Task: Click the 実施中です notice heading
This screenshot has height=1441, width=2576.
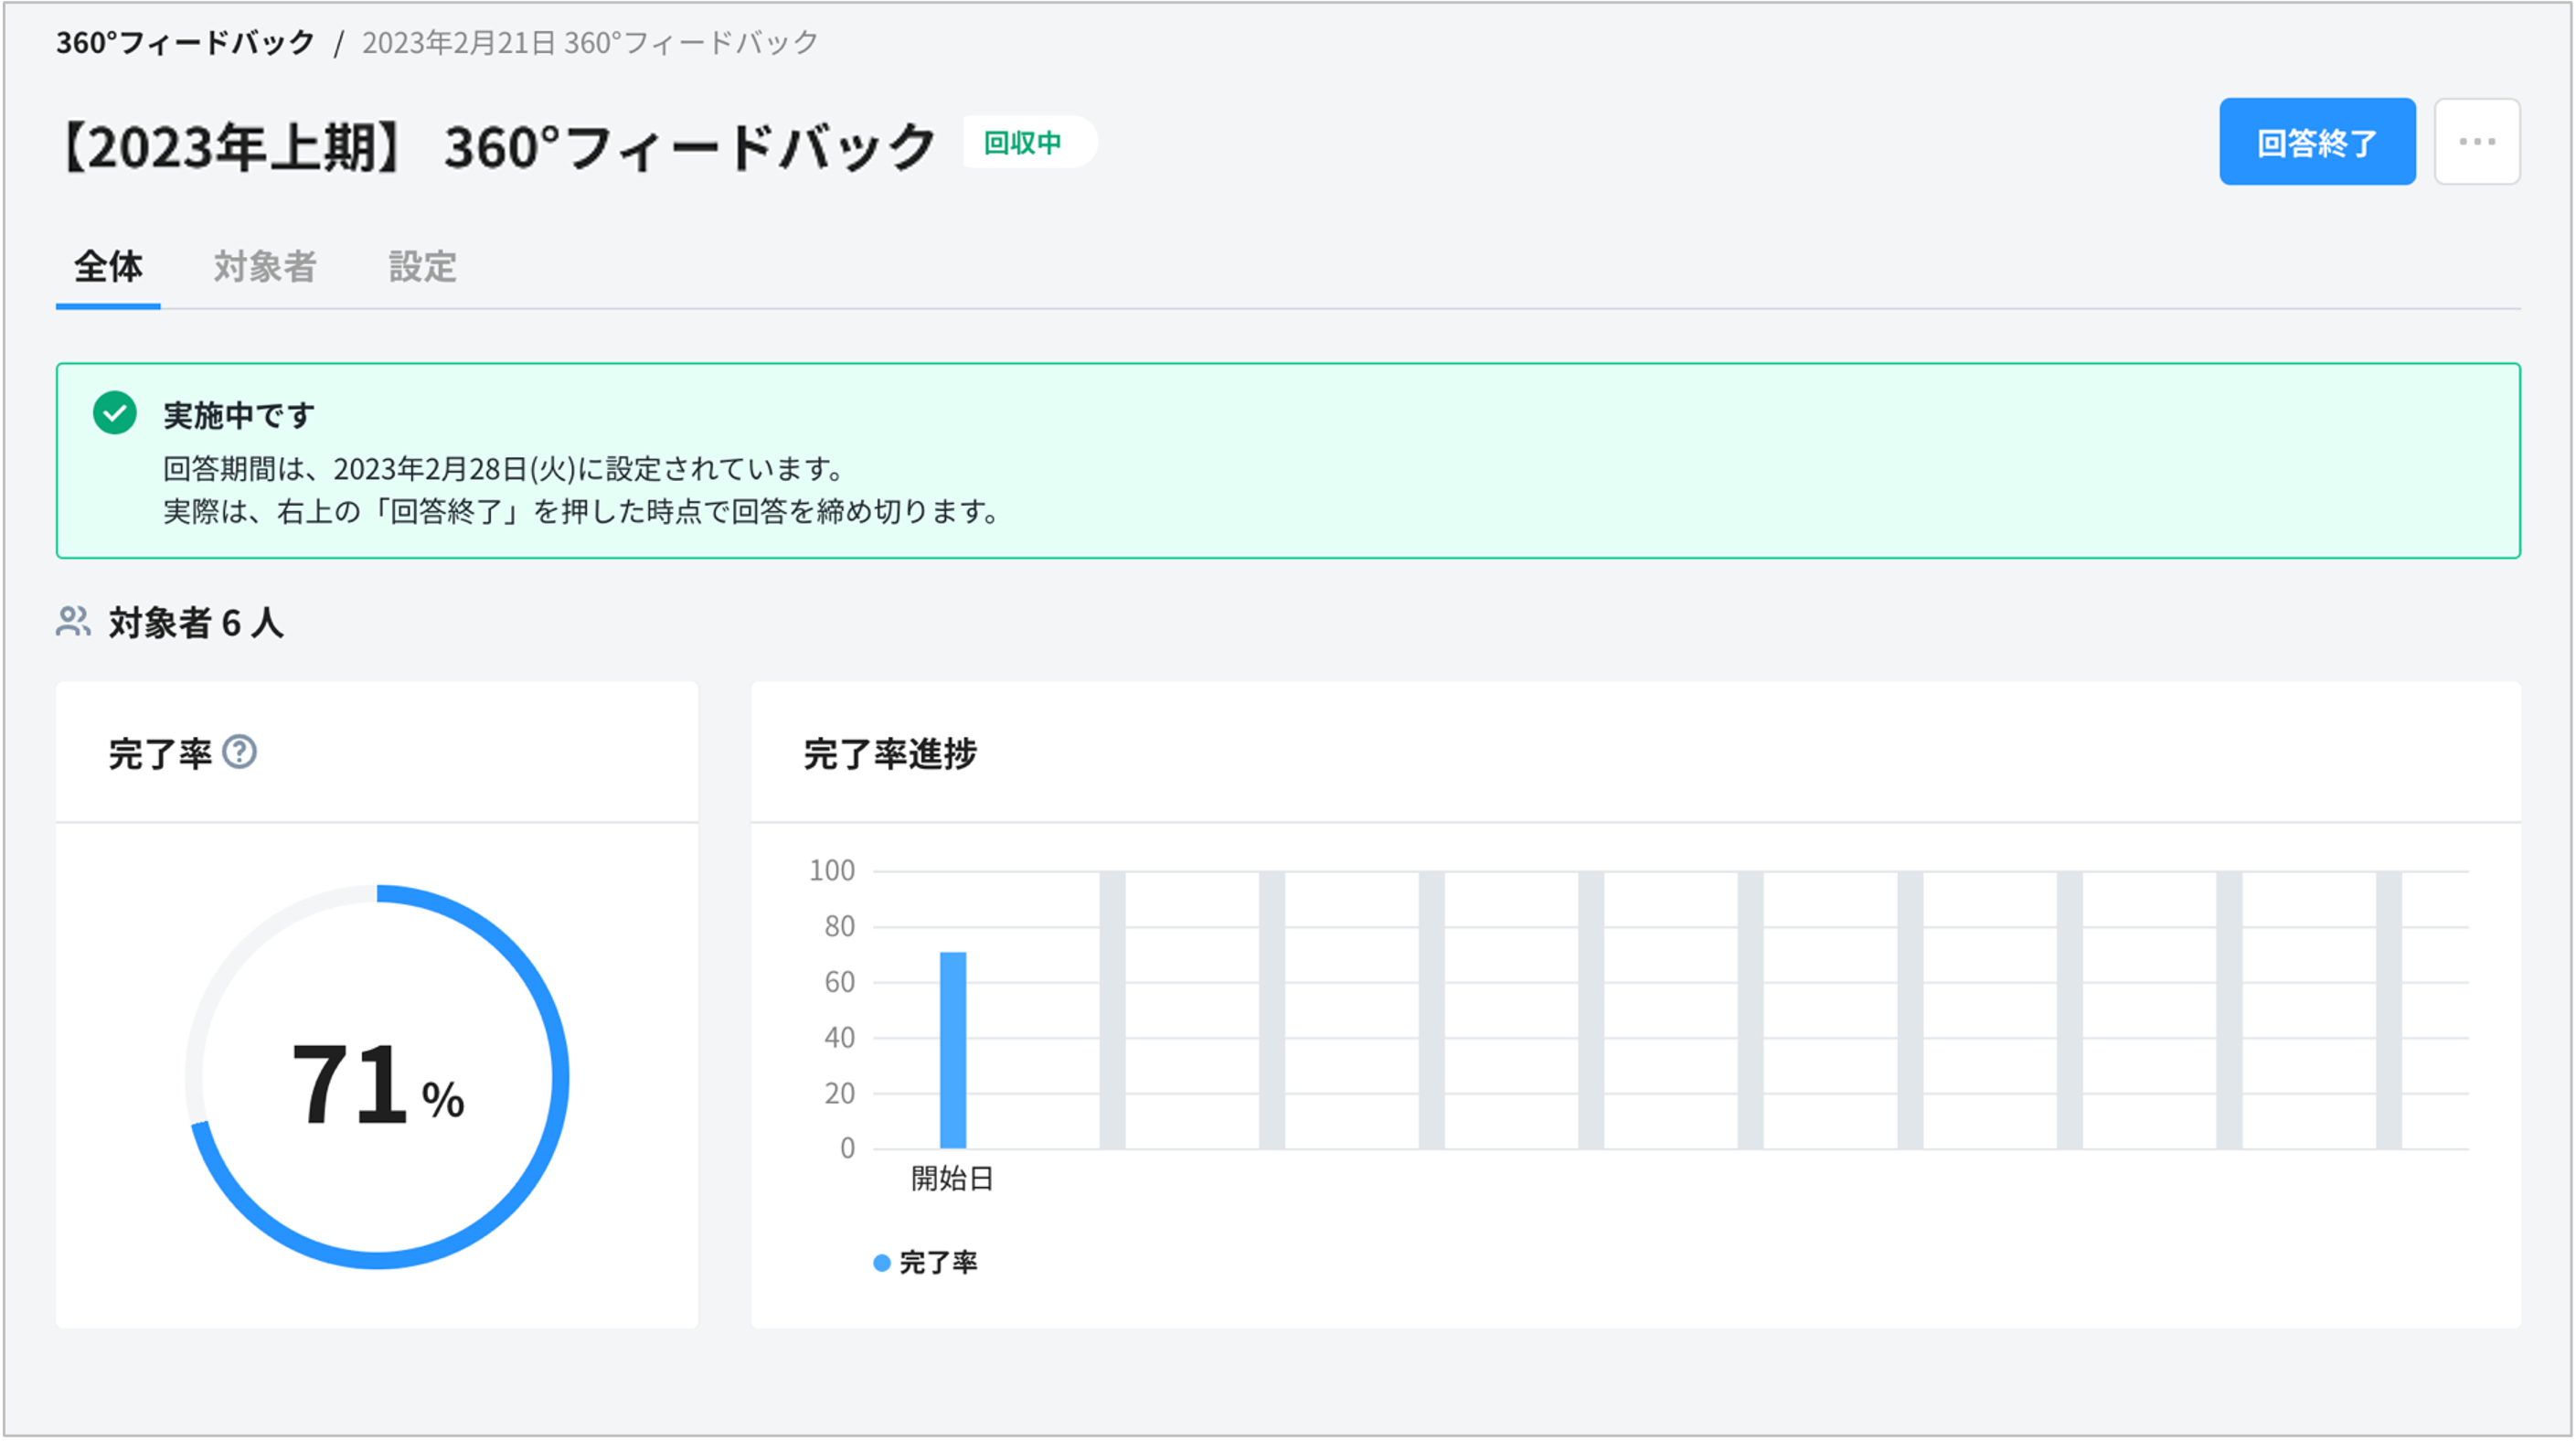Action: (x=238, y=414)
